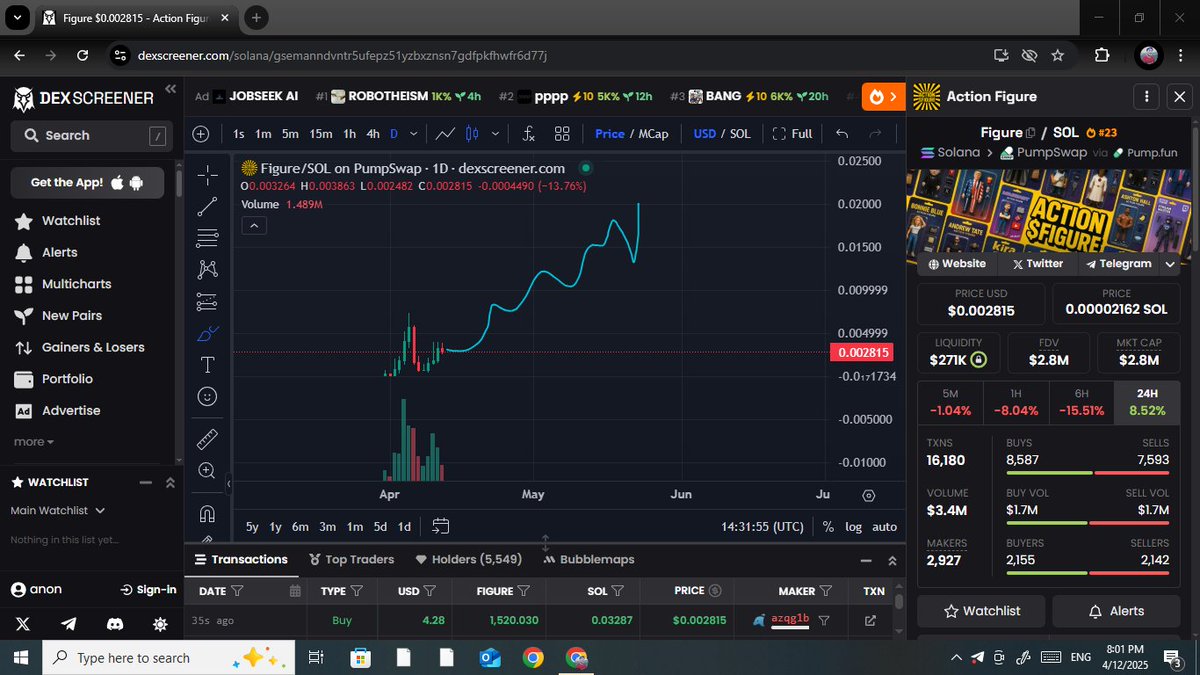Open the chart indicators fx menu
The width and height of the screenshot is (1200, 675).
pyautogui.click(x=528, y=133)
